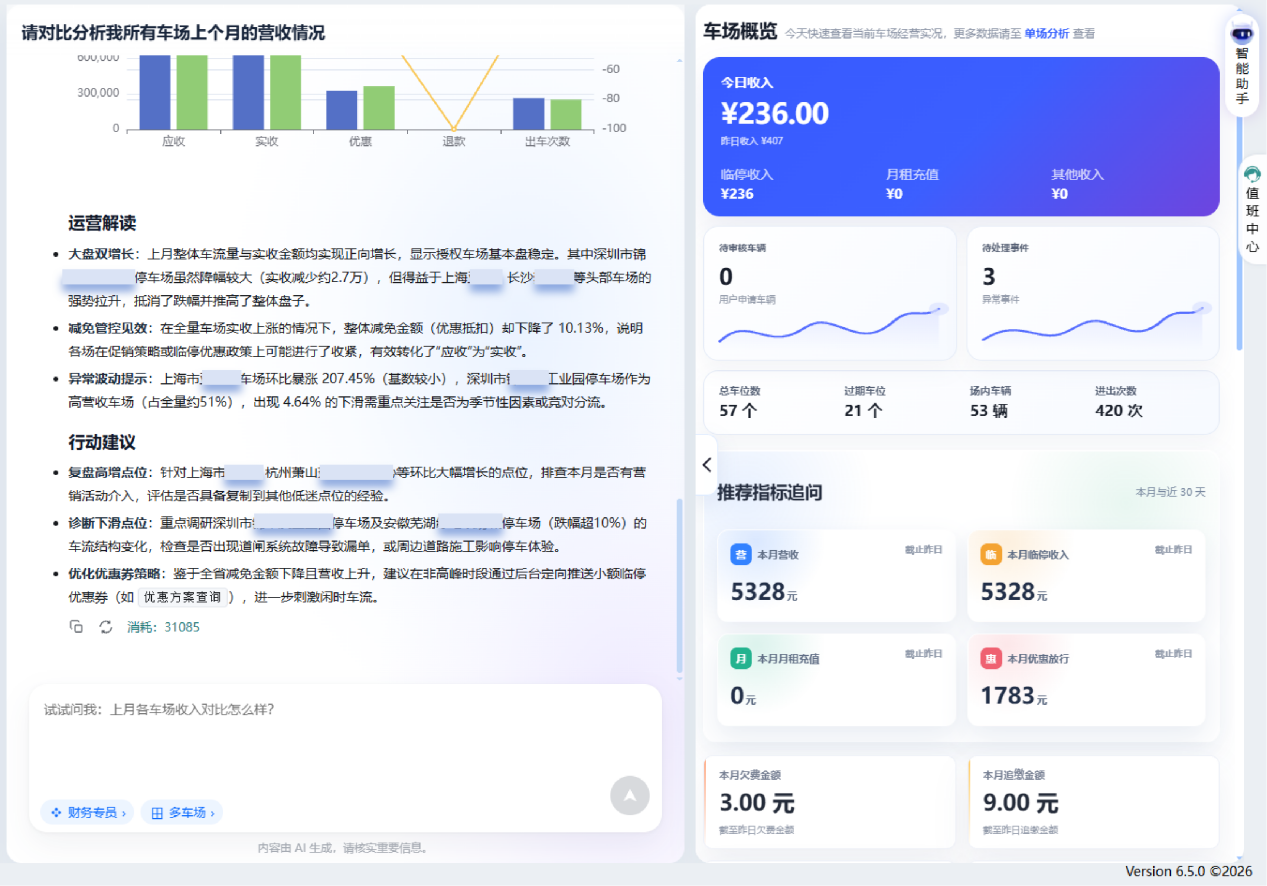
Task: Click the 昨日收入 ¥407 text
Action: pyautogui.click(x=752, y=141)
